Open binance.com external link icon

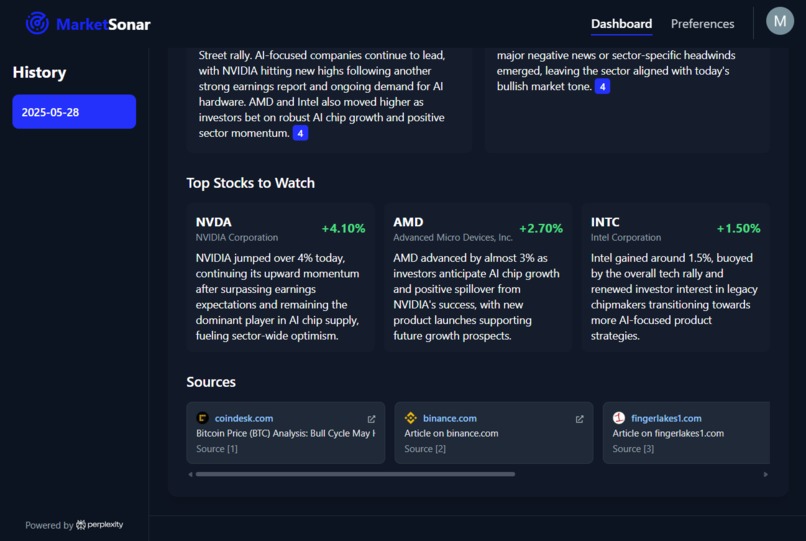pos(579,419)
